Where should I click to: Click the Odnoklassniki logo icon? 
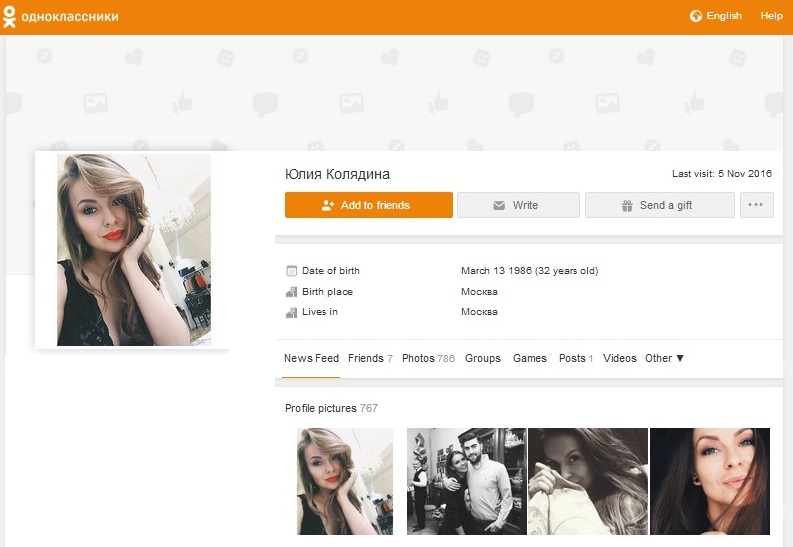coord(9,16)
